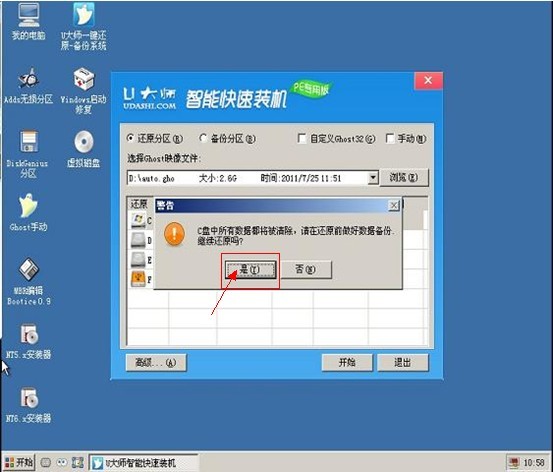
Task: Launch Windows启动修复 icon
Action: [83, 90]
